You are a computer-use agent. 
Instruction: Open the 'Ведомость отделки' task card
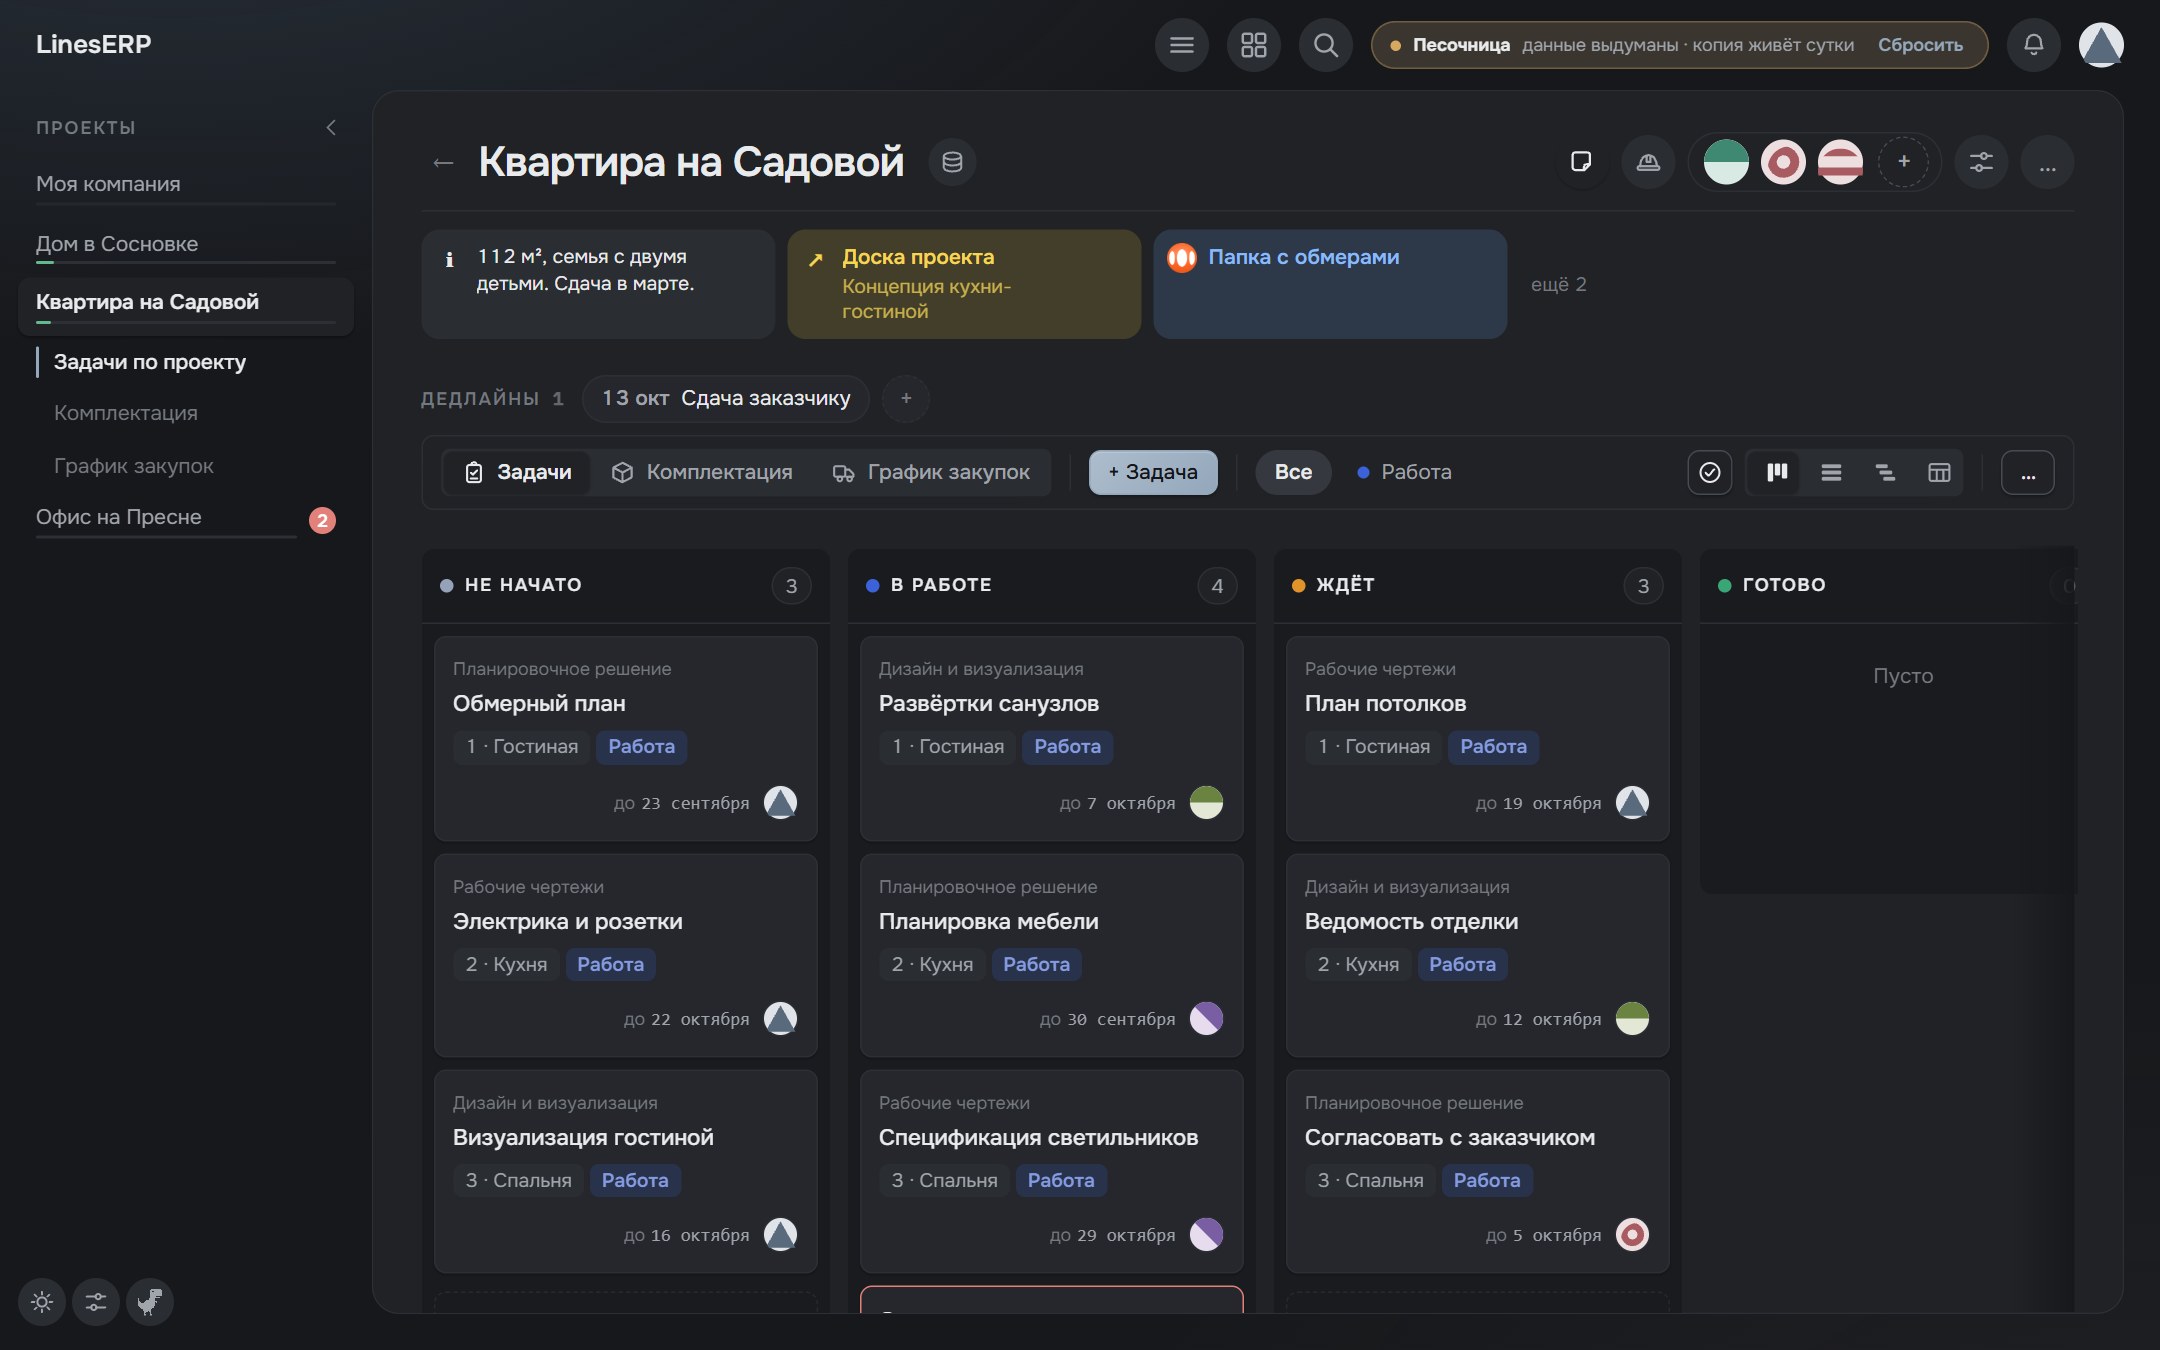pyautogui.click(x=1478, y=955)
